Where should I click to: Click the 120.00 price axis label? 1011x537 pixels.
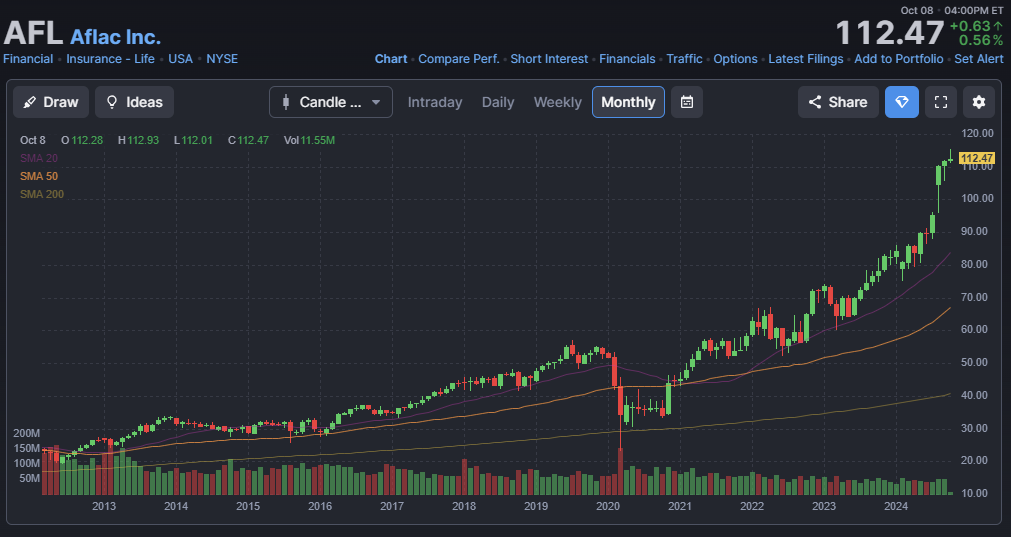click(x=977, y=133)
